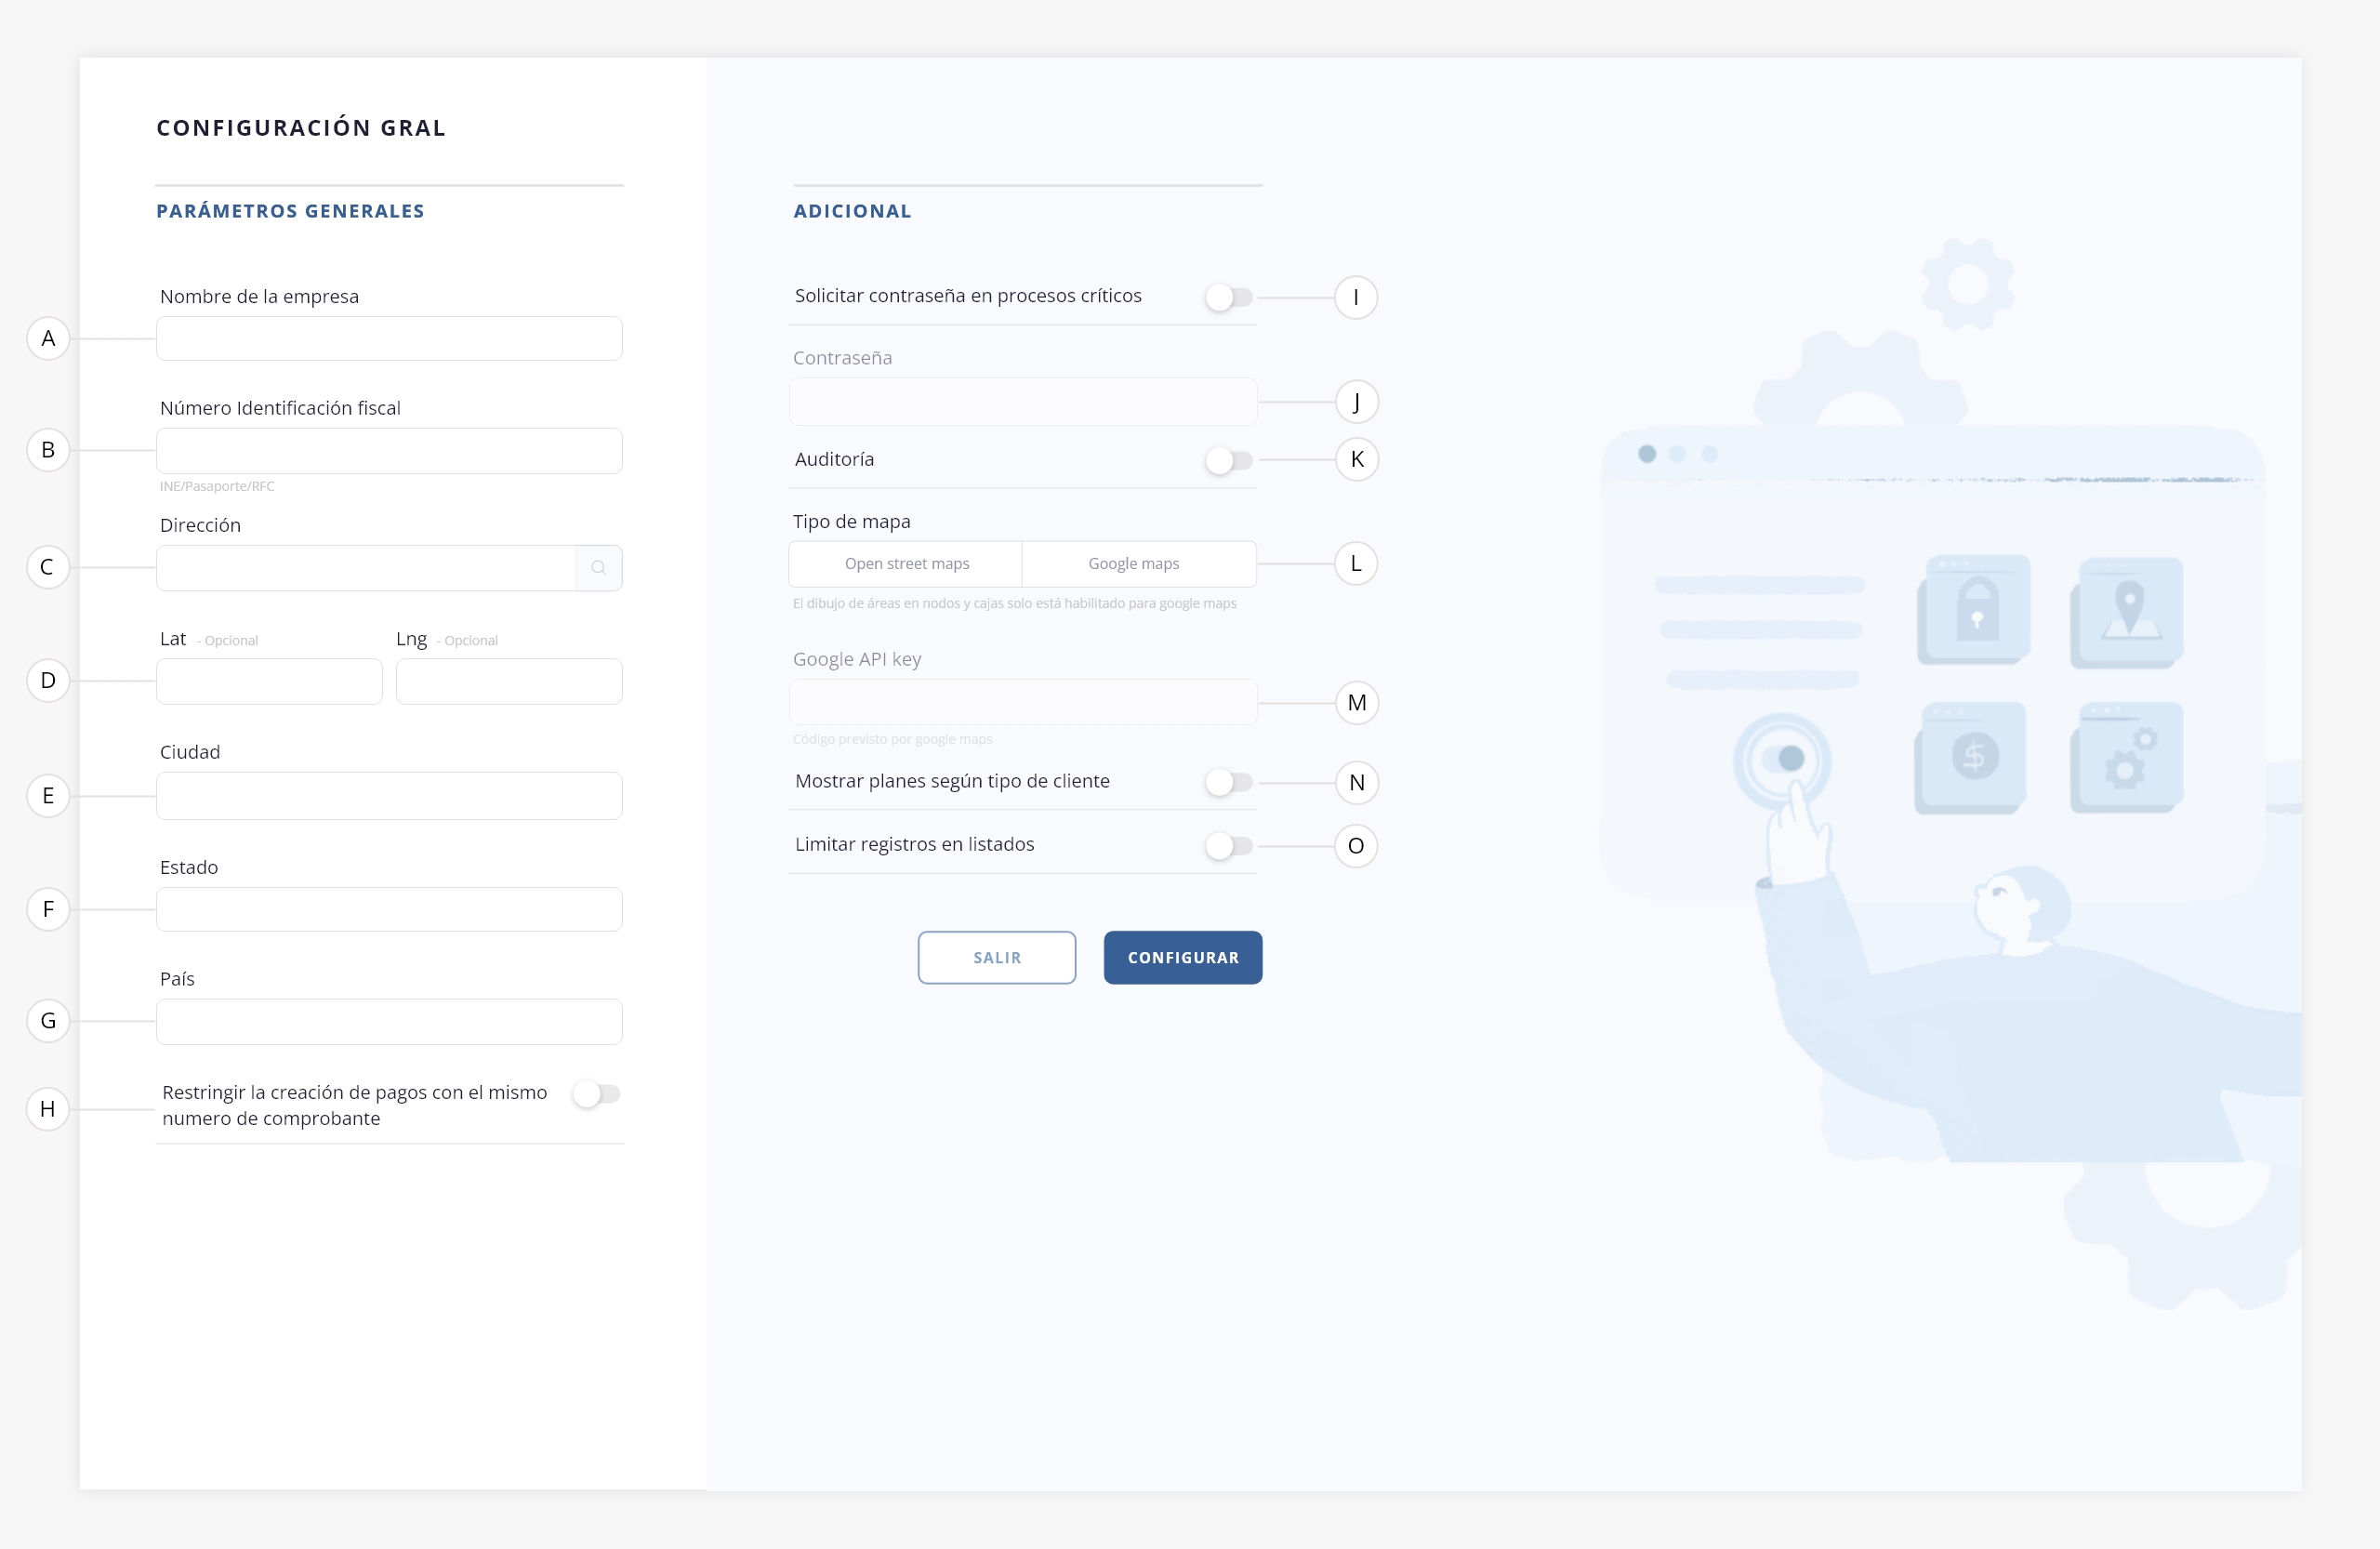Click the circled letter O annotation marker
The height and width of the screenshot is (1549, 2380).
1356,846
